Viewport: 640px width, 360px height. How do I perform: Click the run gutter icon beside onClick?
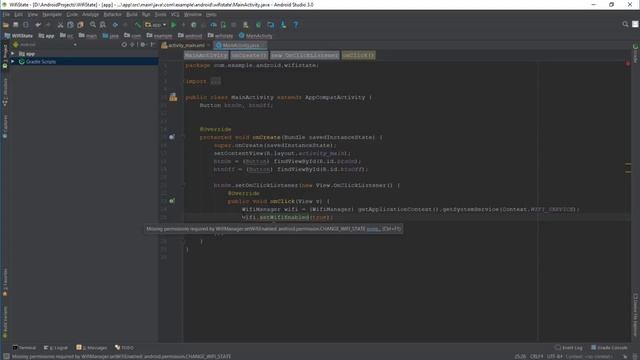pos(172,201)
